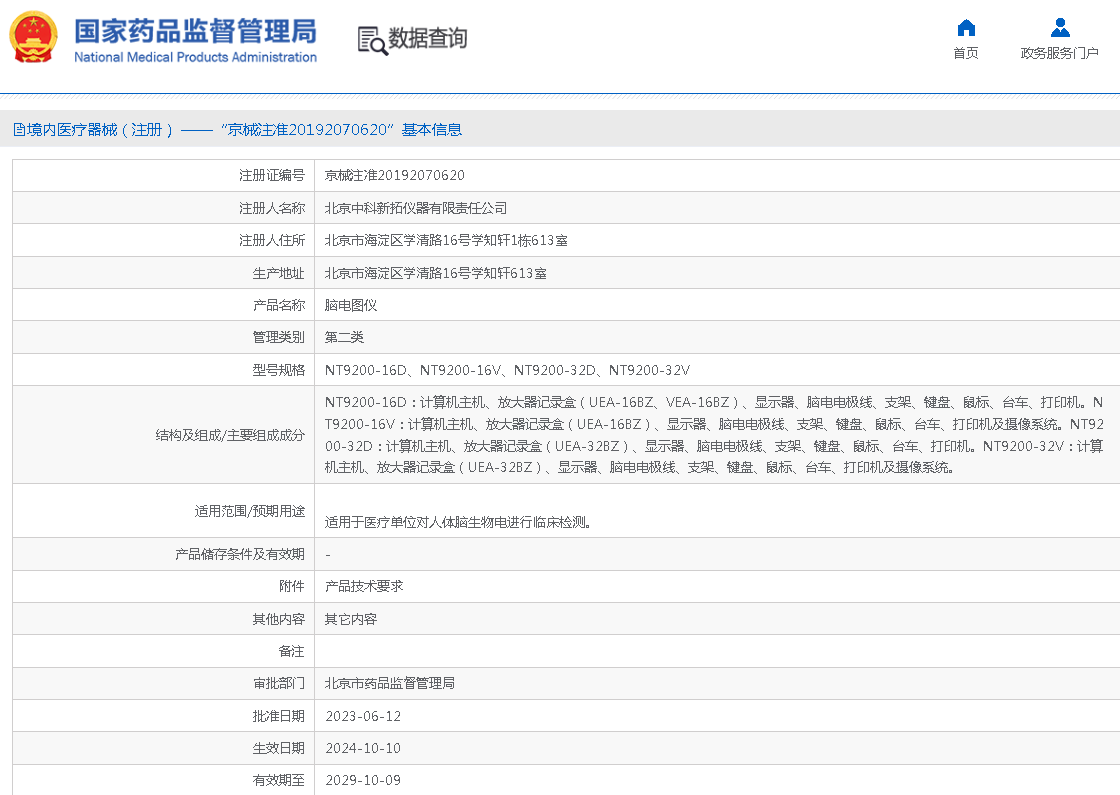1120x795 pixels.
Task: Click the home house icon
Action: (965, 28)
